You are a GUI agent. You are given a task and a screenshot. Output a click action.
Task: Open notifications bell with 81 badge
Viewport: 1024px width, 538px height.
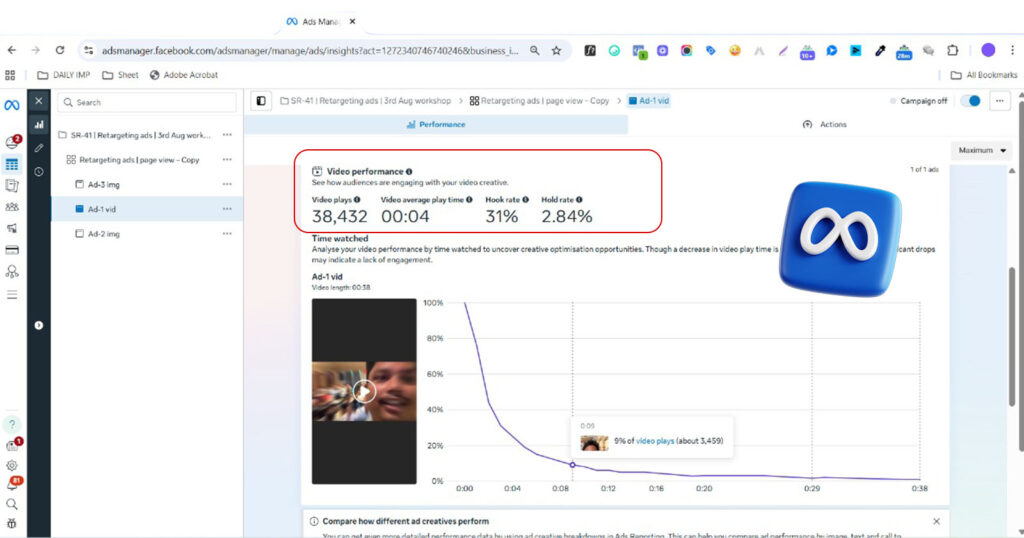click(x=13, y=484)
